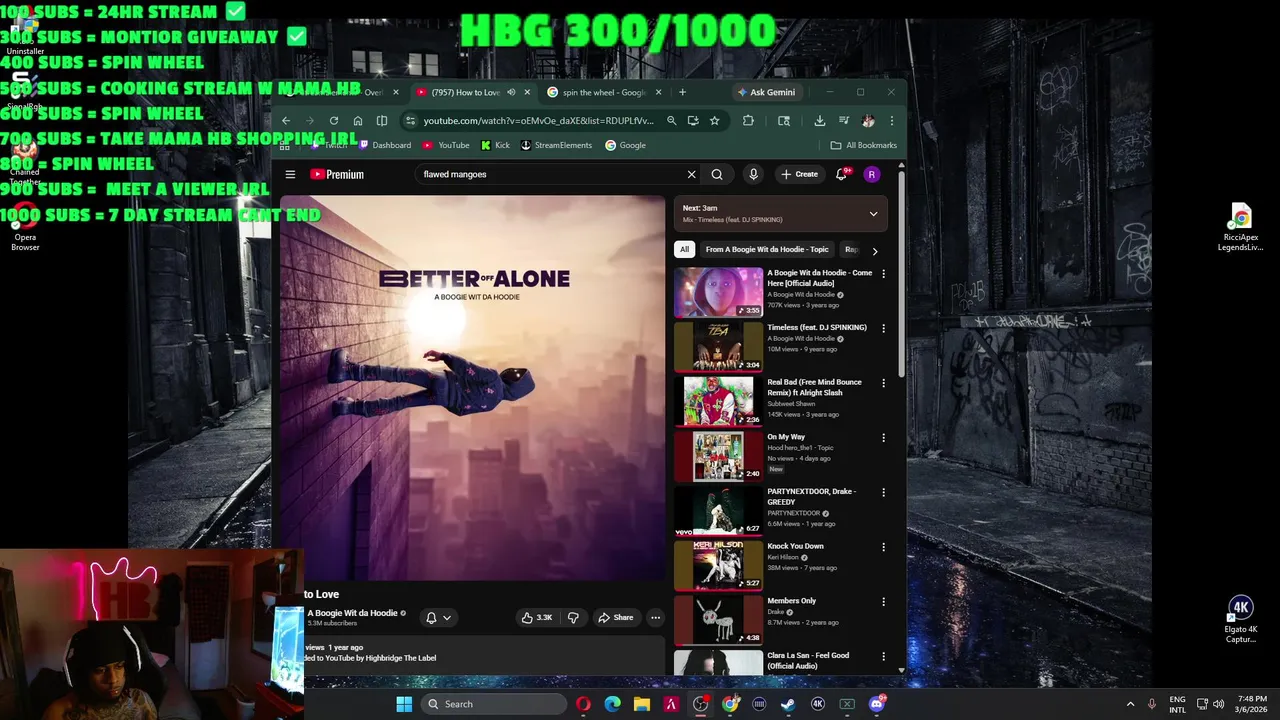Open Elgato 4K Capture desktop shortcut
The height and width of the screenshot is (720, 1280).
coord(1240,620)
